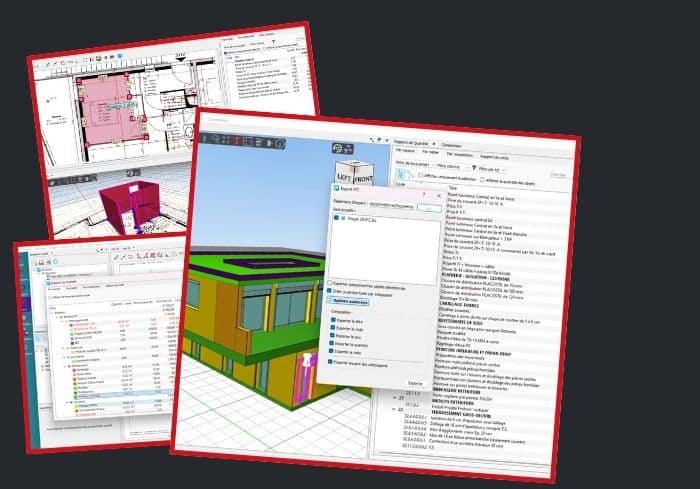This screenshot has height=489, width=700.
Task: Click the first icon in the 3D view toolbar
Action: [204, 140]
